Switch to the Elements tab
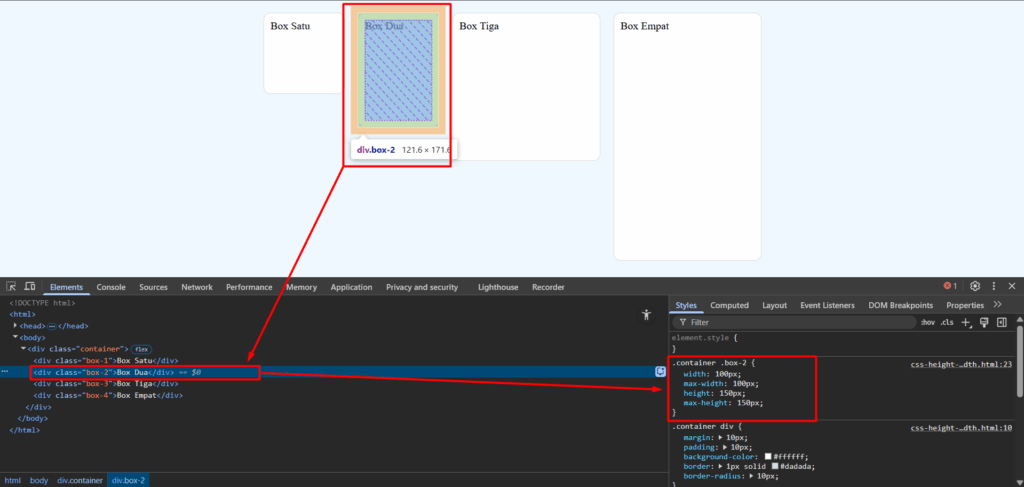 (x=67, y=287)
